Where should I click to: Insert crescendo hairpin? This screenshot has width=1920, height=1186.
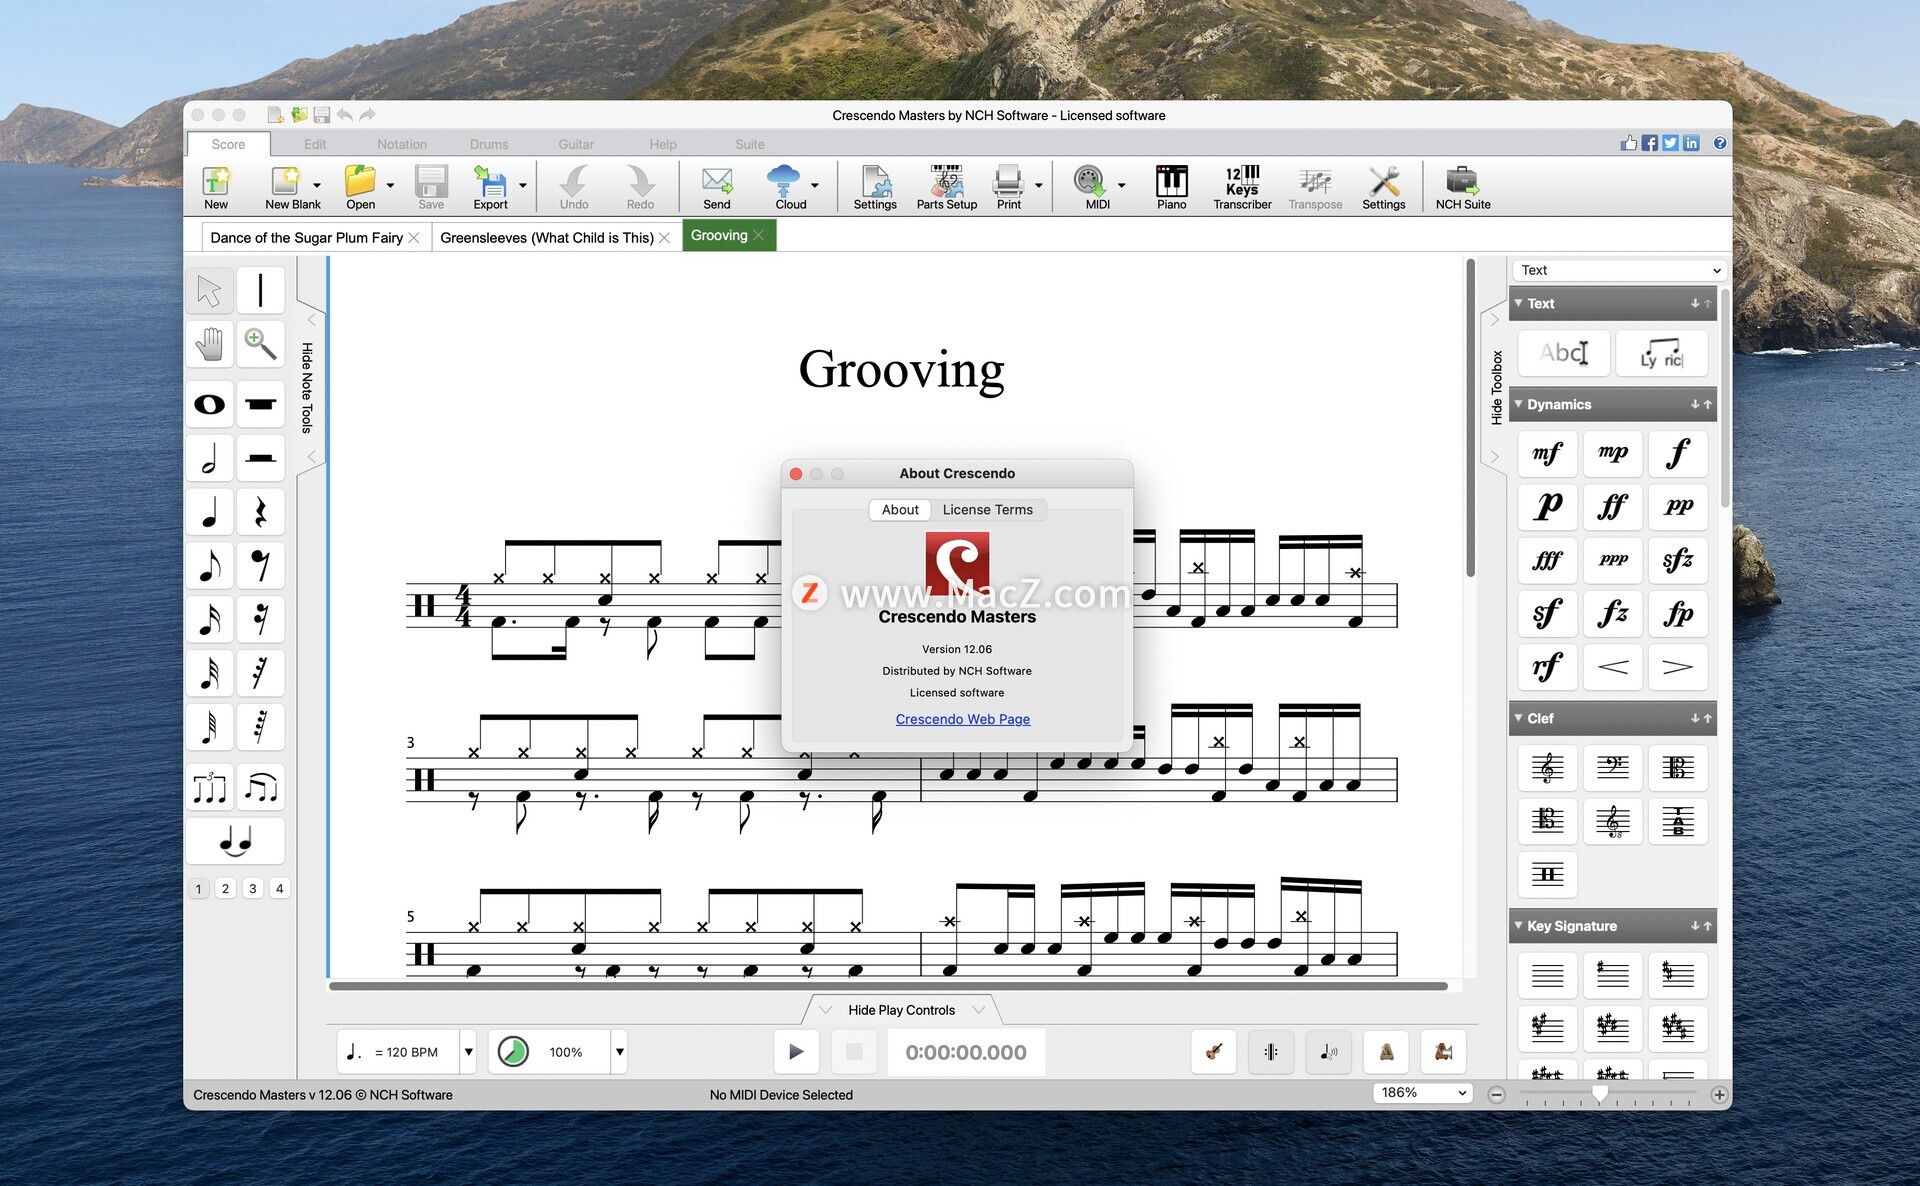click(1612, 667)
